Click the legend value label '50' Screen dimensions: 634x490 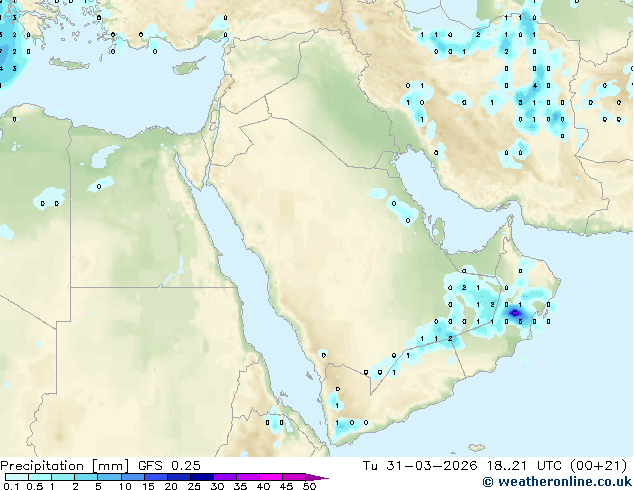click(x=310, y=486)
